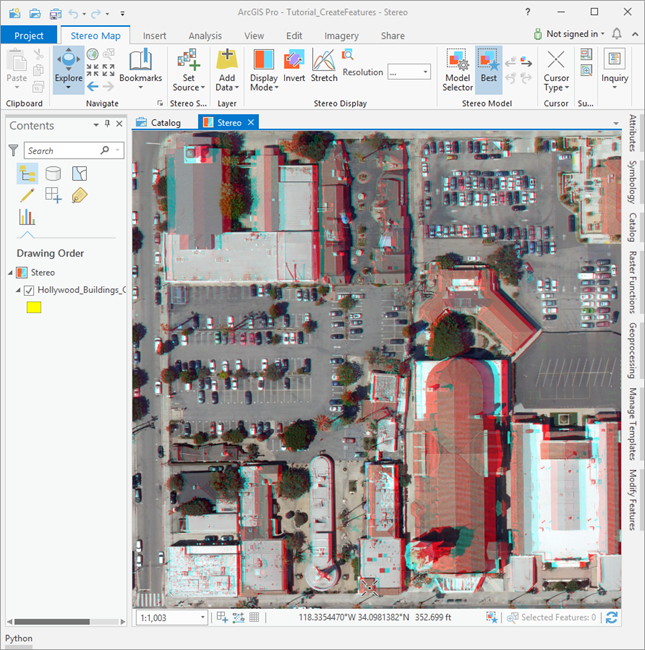Toggle the Best stereo model button

tap(488, 67)
